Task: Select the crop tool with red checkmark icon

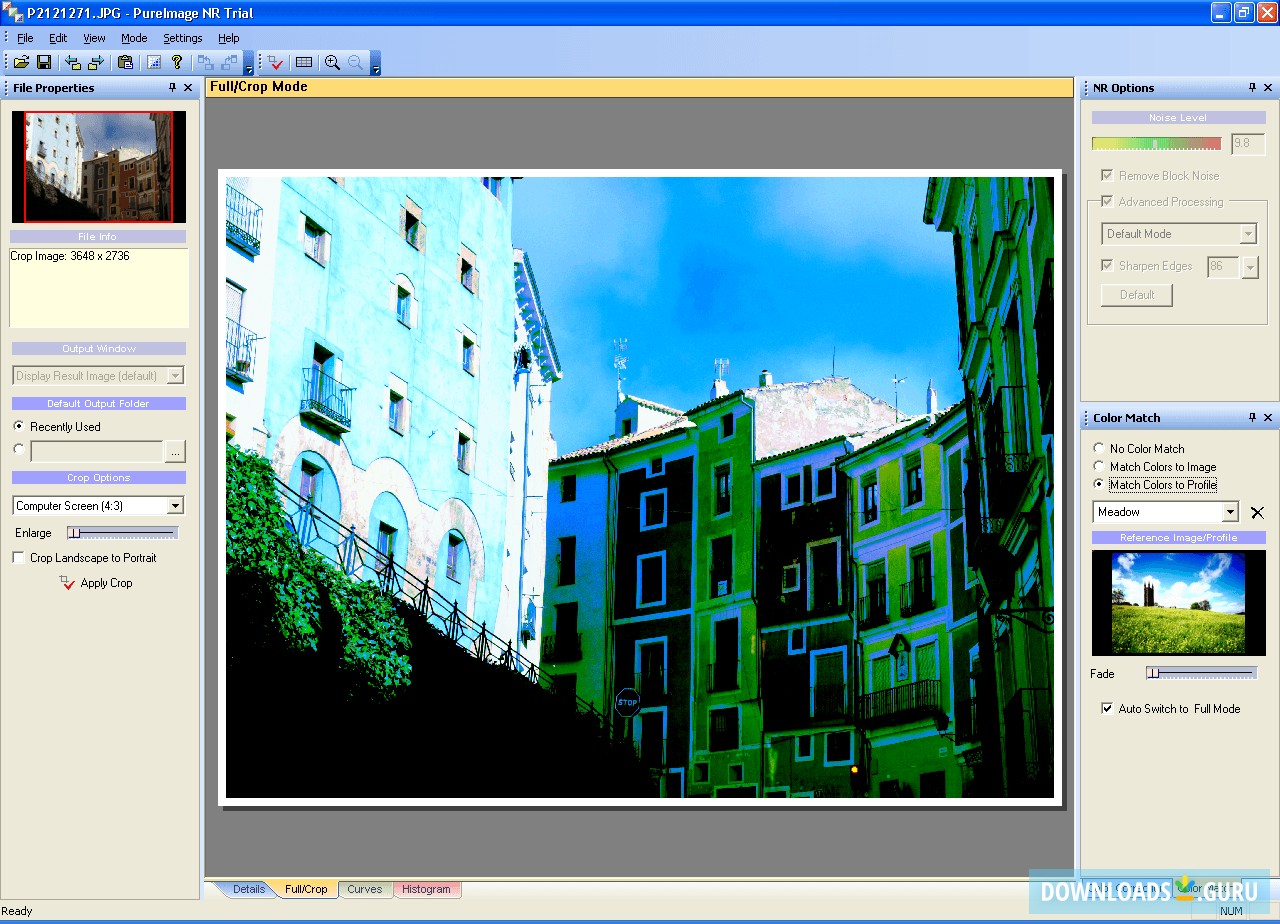Action: click(x=275, y=61)
